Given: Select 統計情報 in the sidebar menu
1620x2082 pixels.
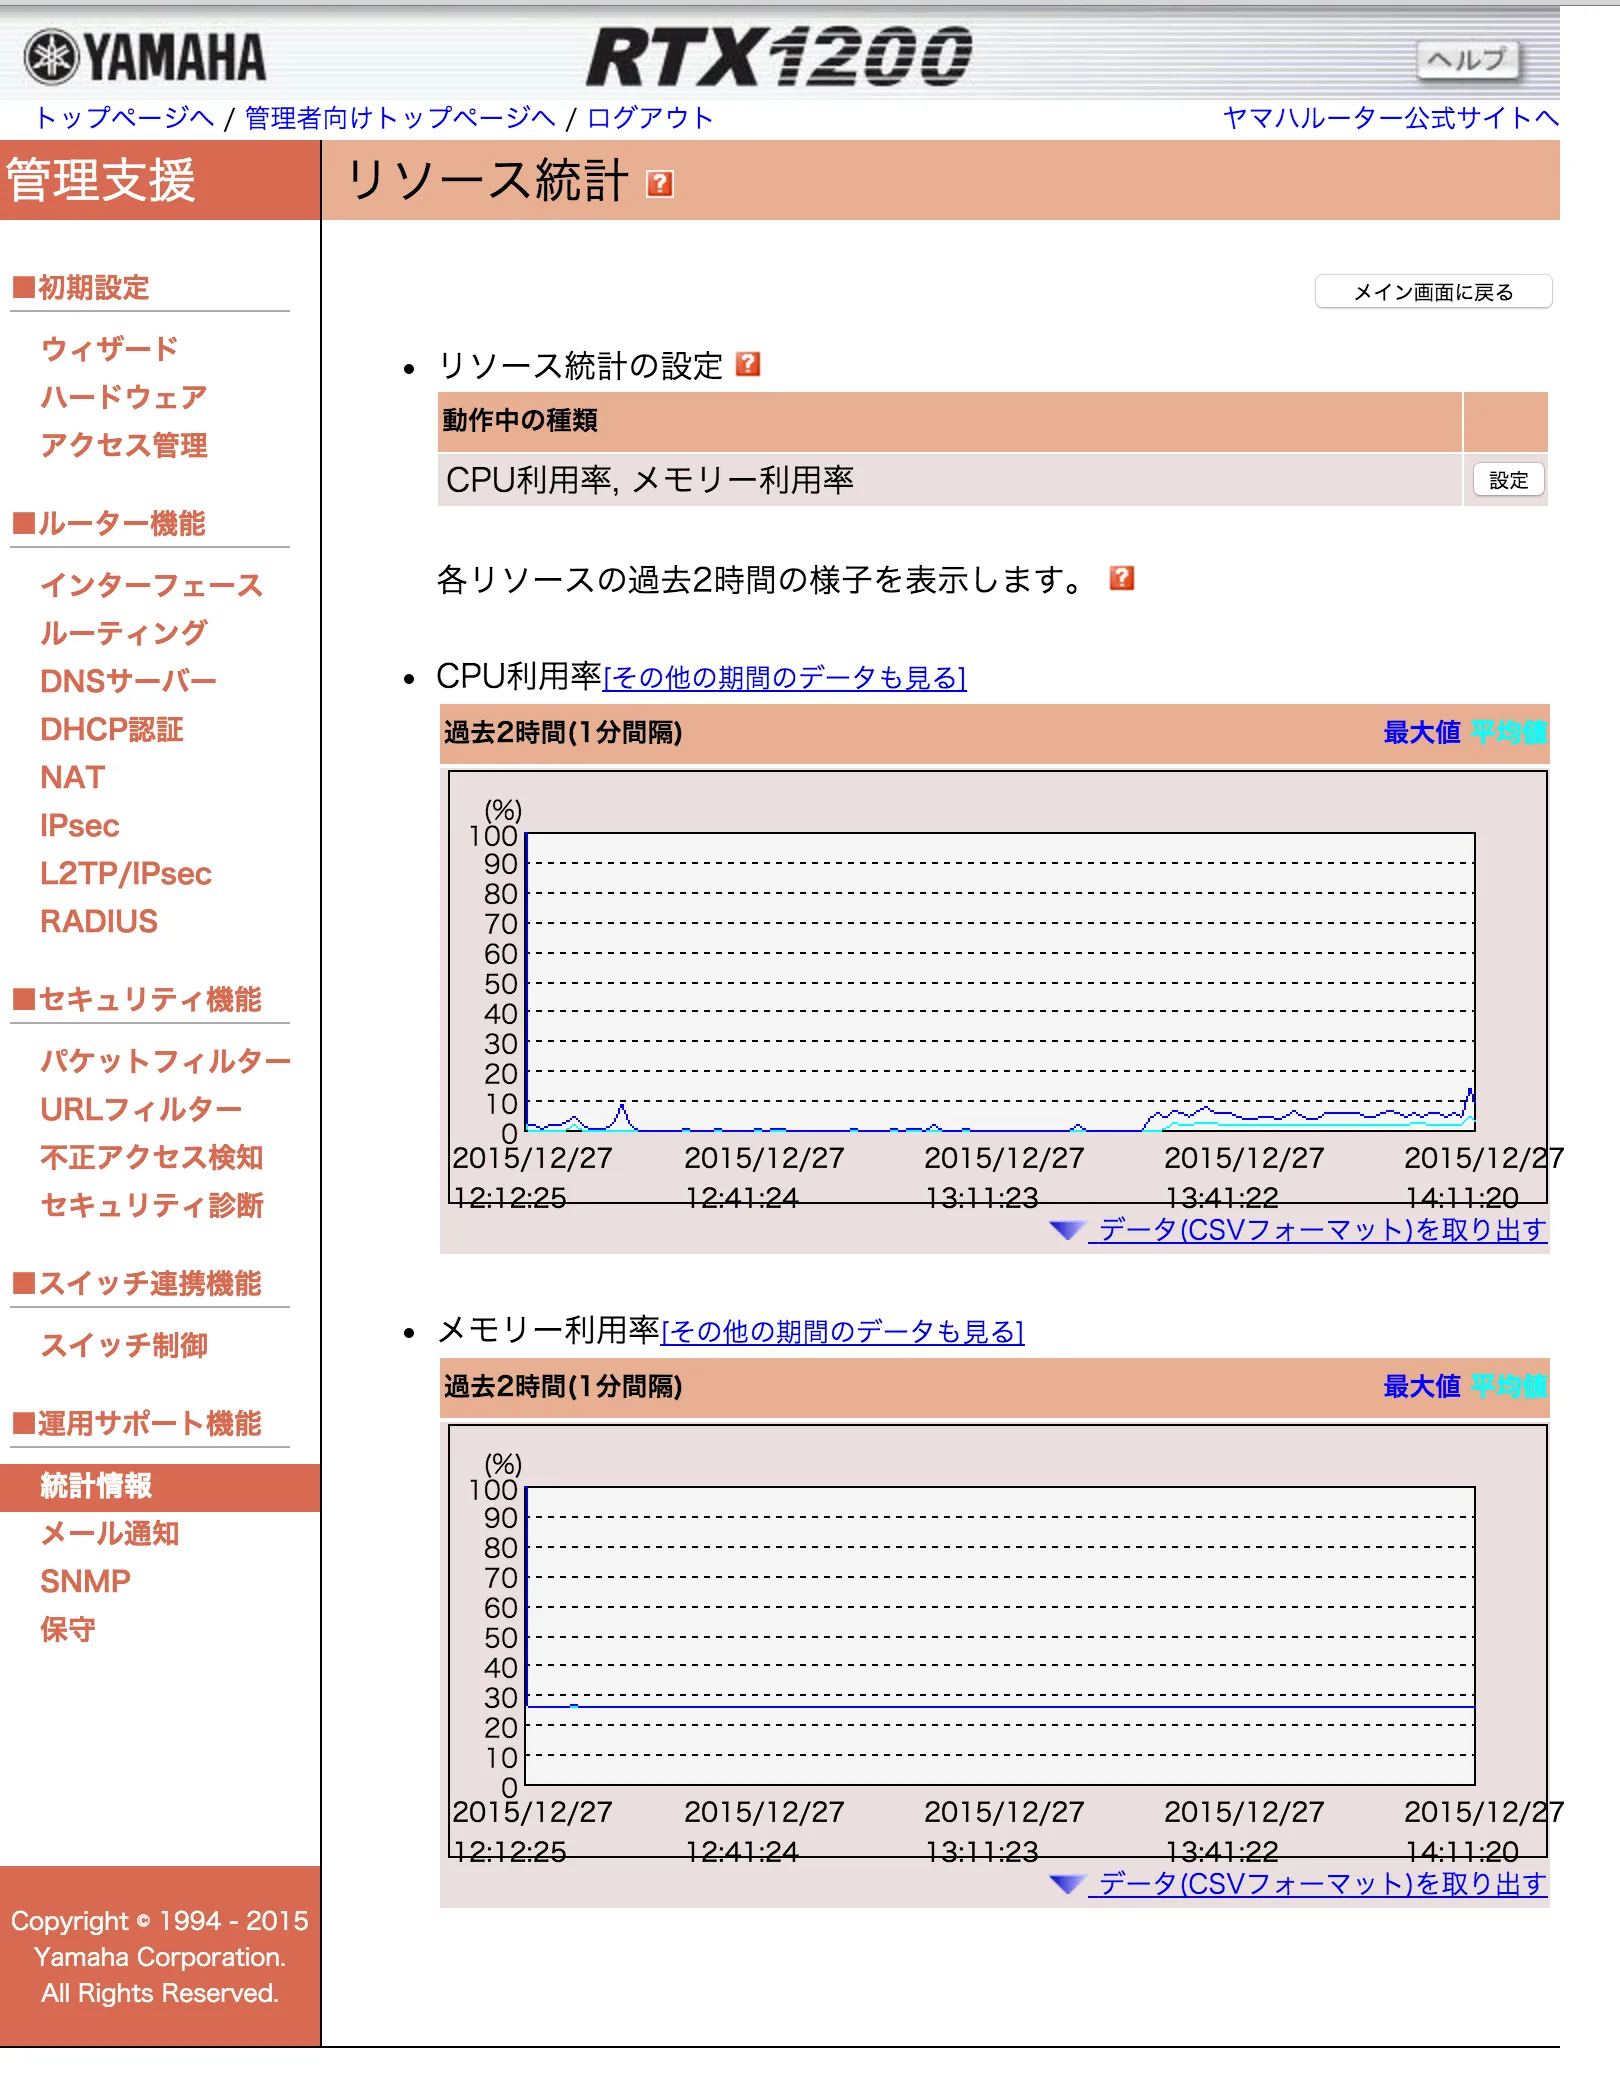Looking at the screenshot, I should pos(96,1486).
